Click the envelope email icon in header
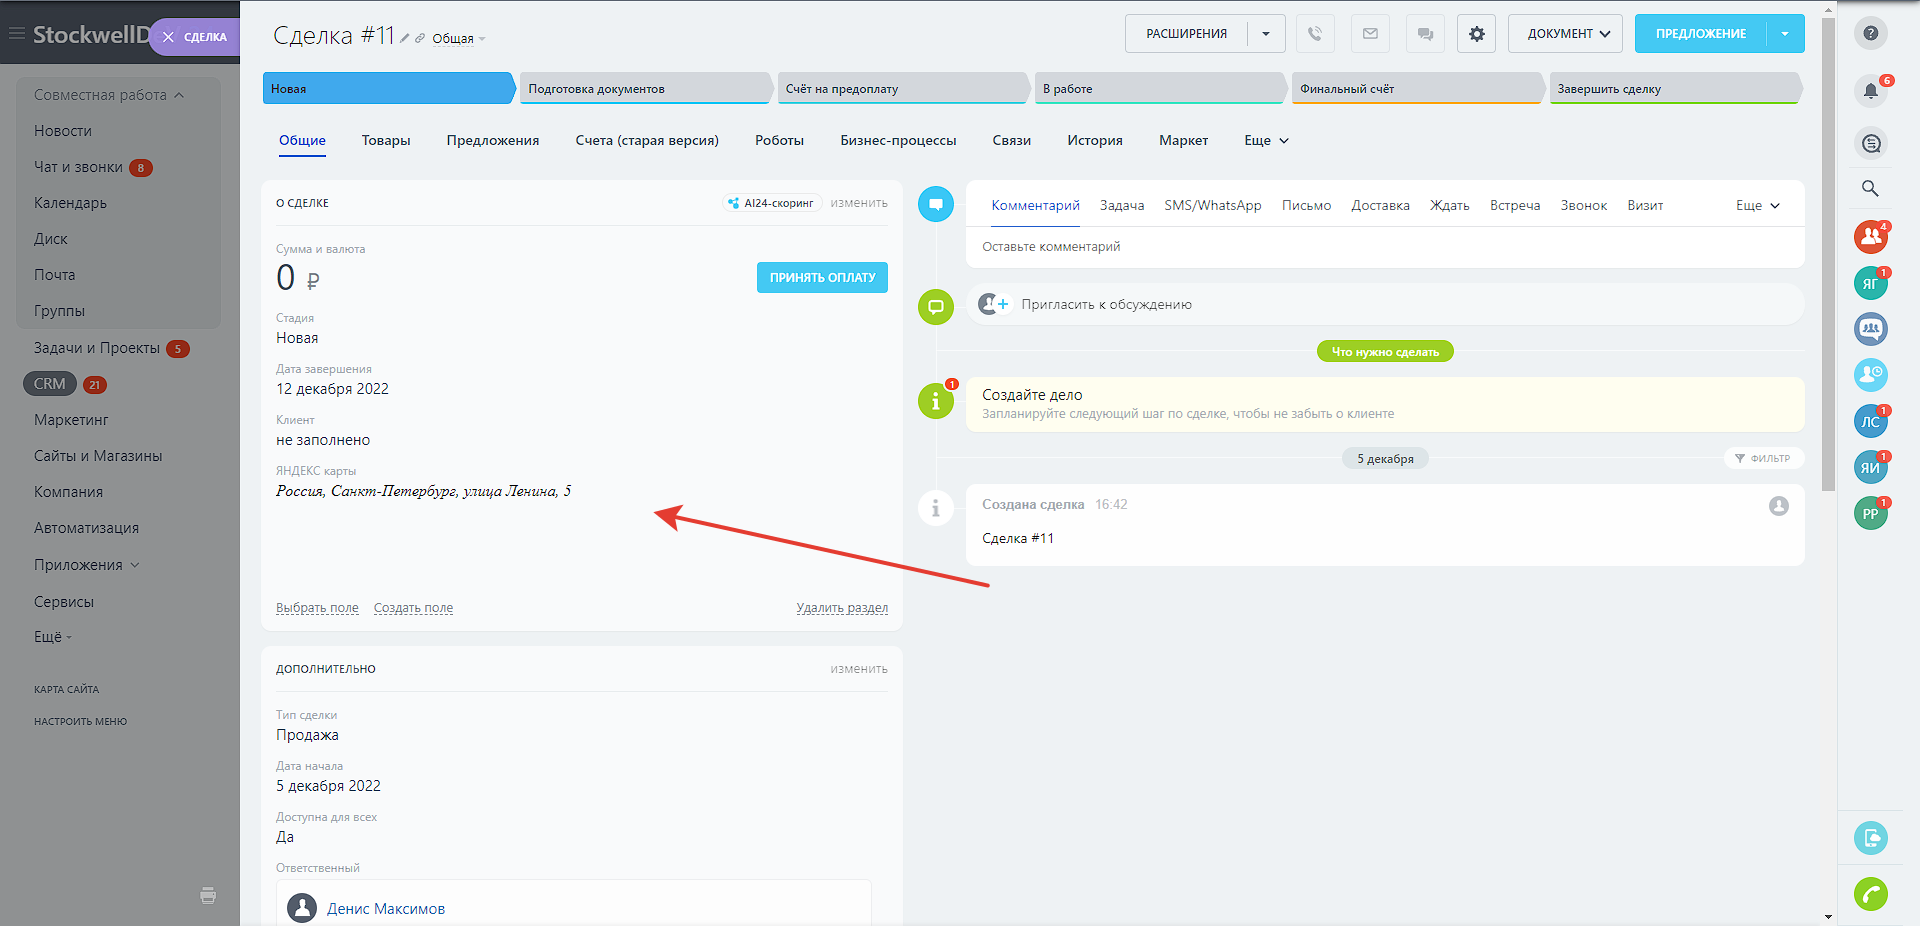The height and width of the screenshot is (926, 1920). [x=1370, y=34]
